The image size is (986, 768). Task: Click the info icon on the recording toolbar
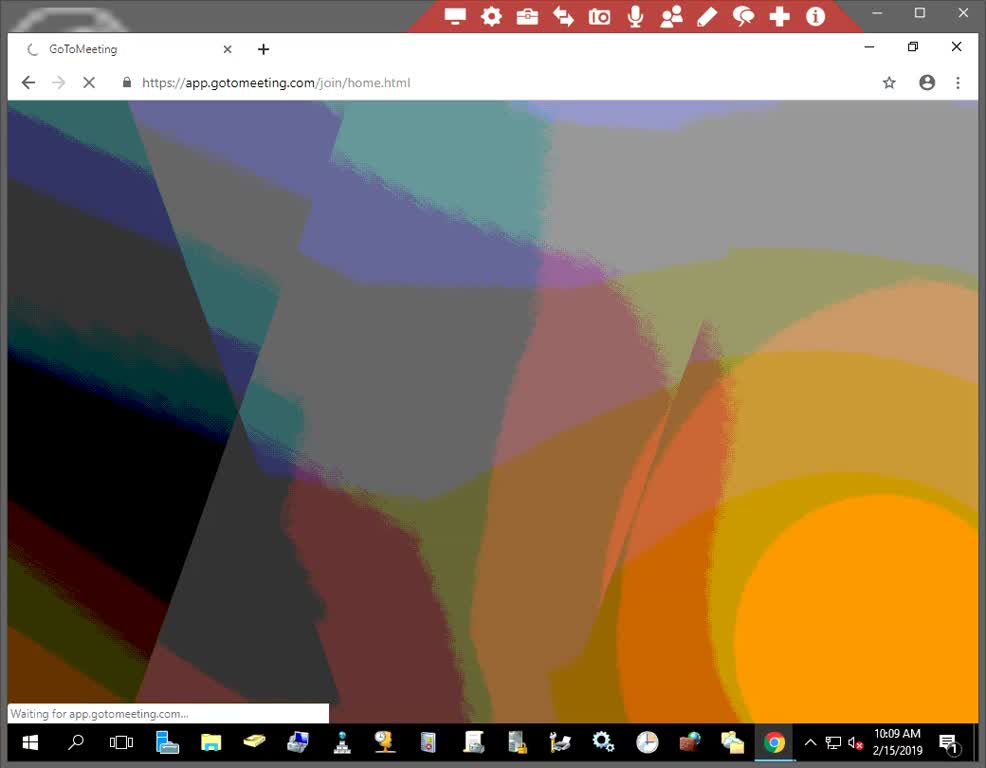[x=815, y=16]
